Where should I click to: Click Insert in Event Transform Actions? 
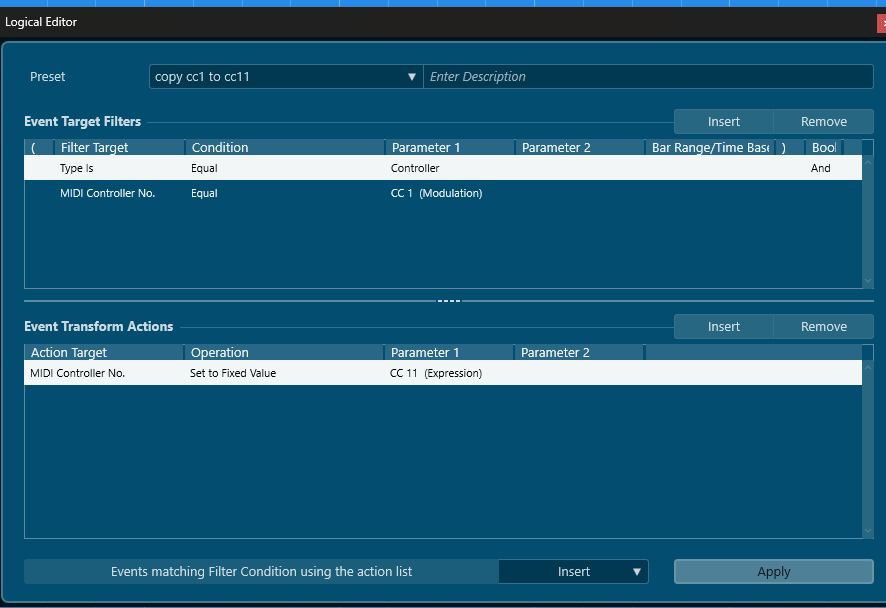point(723,327)
